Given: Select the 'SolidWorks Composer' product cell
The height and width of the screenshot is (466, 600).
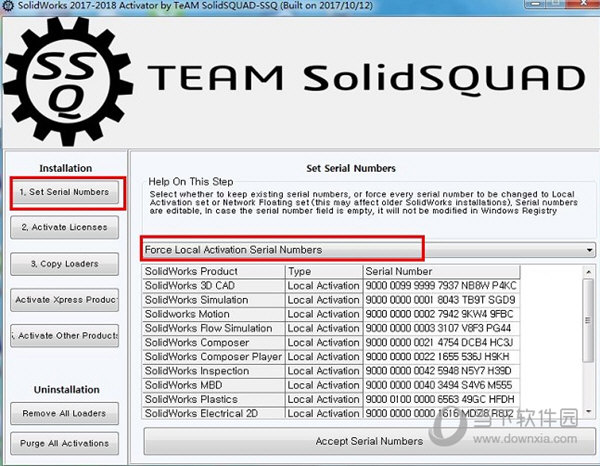Looking at the screenshot, I should tap(214, 342).
